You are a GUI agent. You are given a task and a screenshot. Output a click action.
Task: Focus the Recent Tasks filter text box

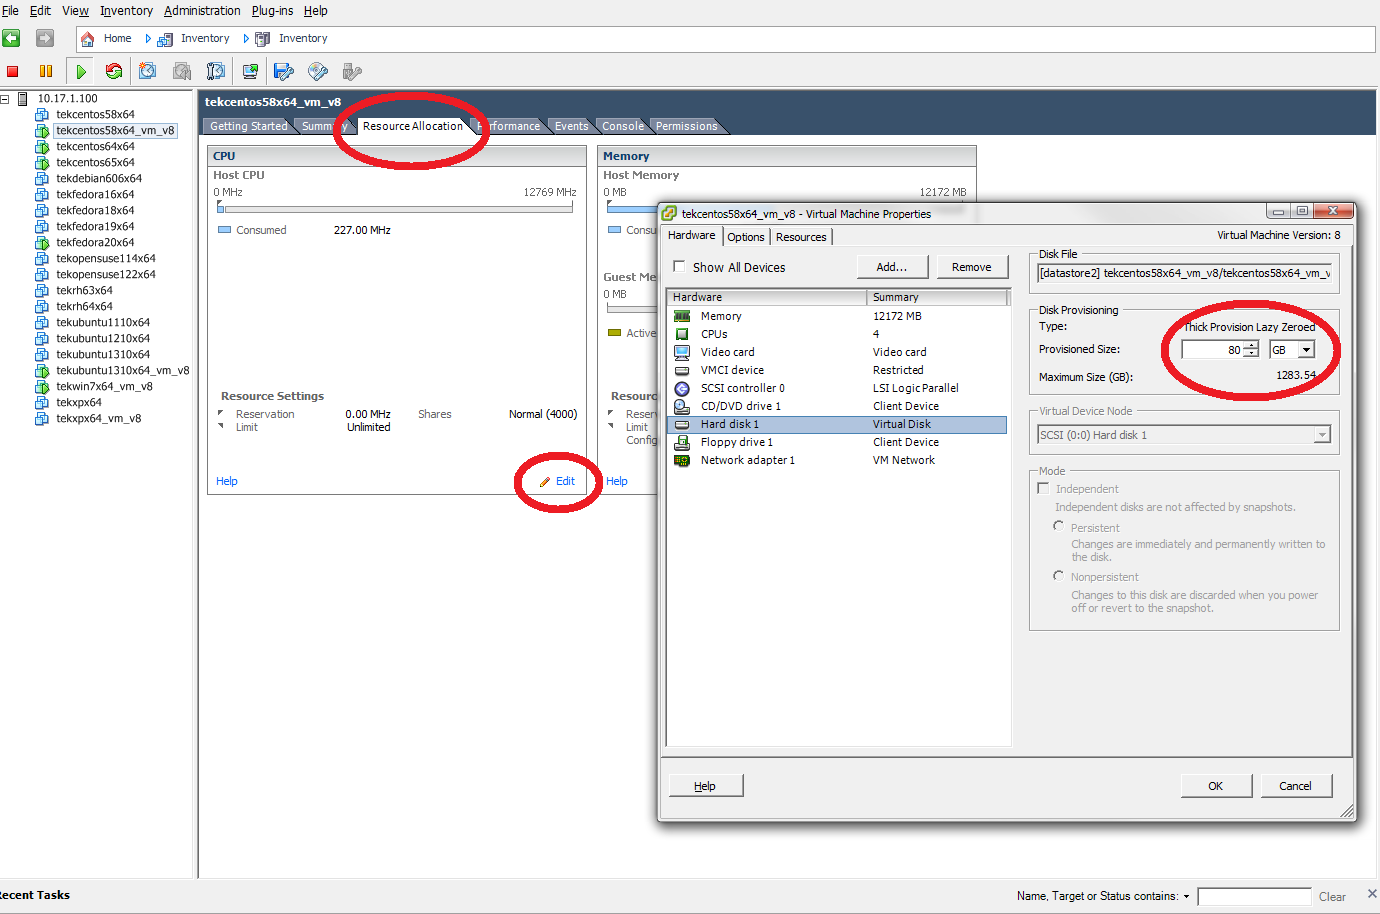pos(1254,896)
